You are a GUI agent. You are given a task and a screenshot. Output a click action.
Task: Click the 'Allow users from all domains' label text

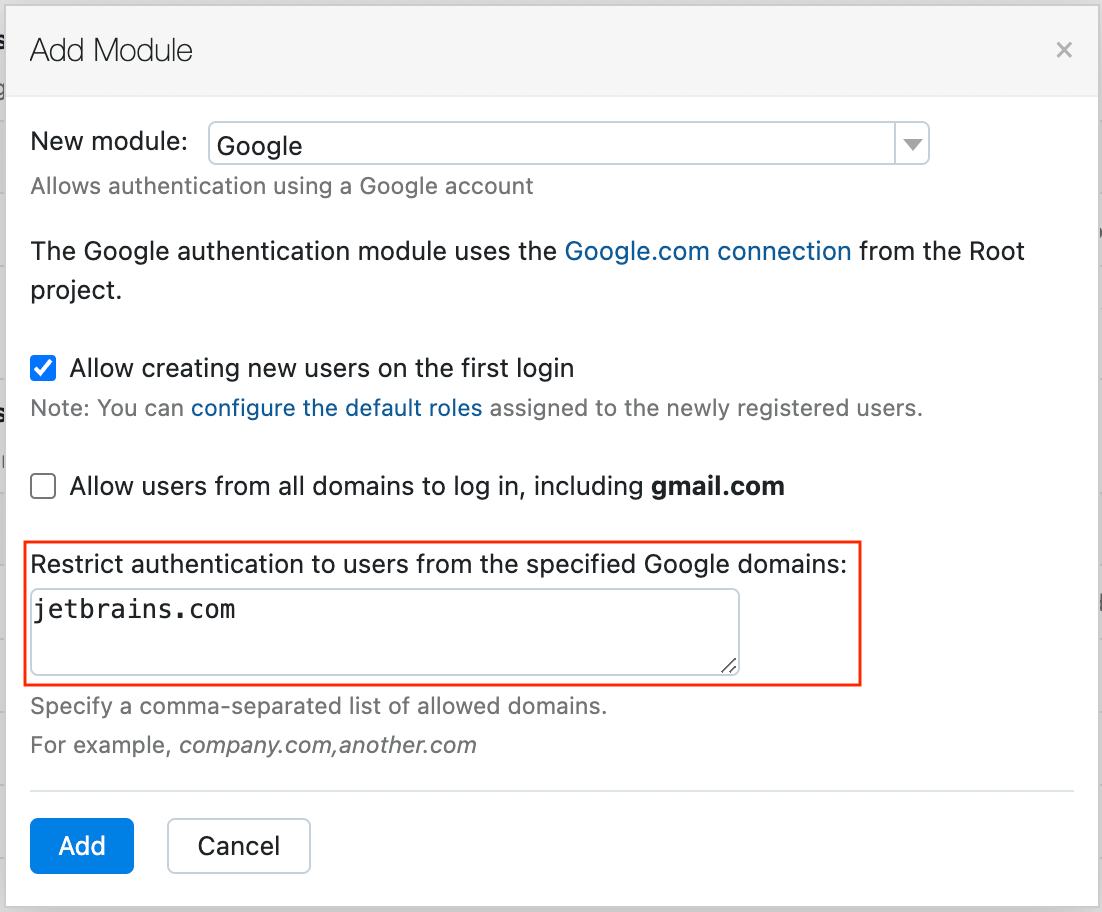[x=427, y=486]
